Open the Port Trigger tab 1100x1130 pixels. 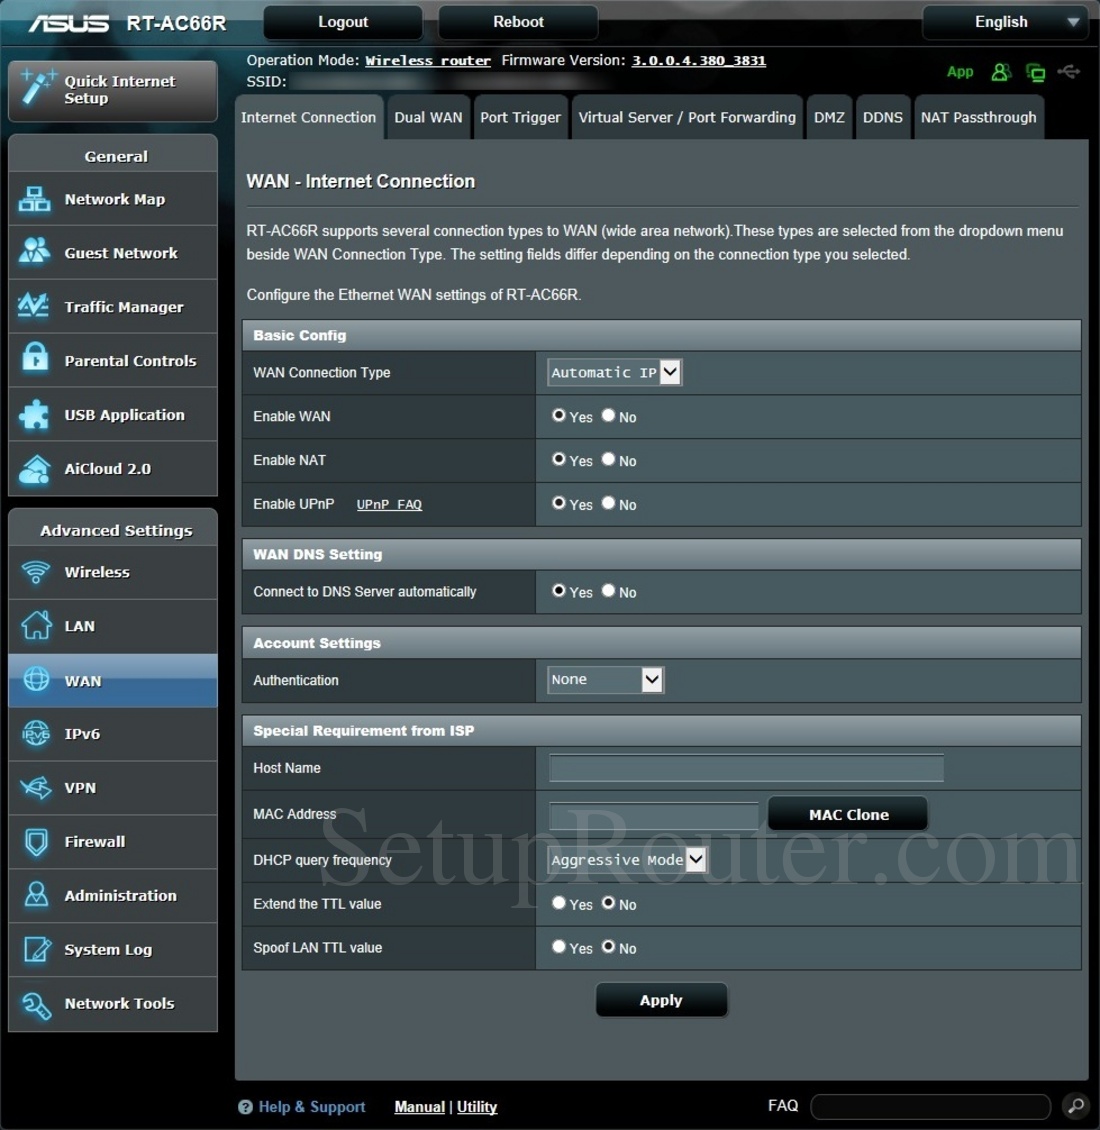coord(520,117)
